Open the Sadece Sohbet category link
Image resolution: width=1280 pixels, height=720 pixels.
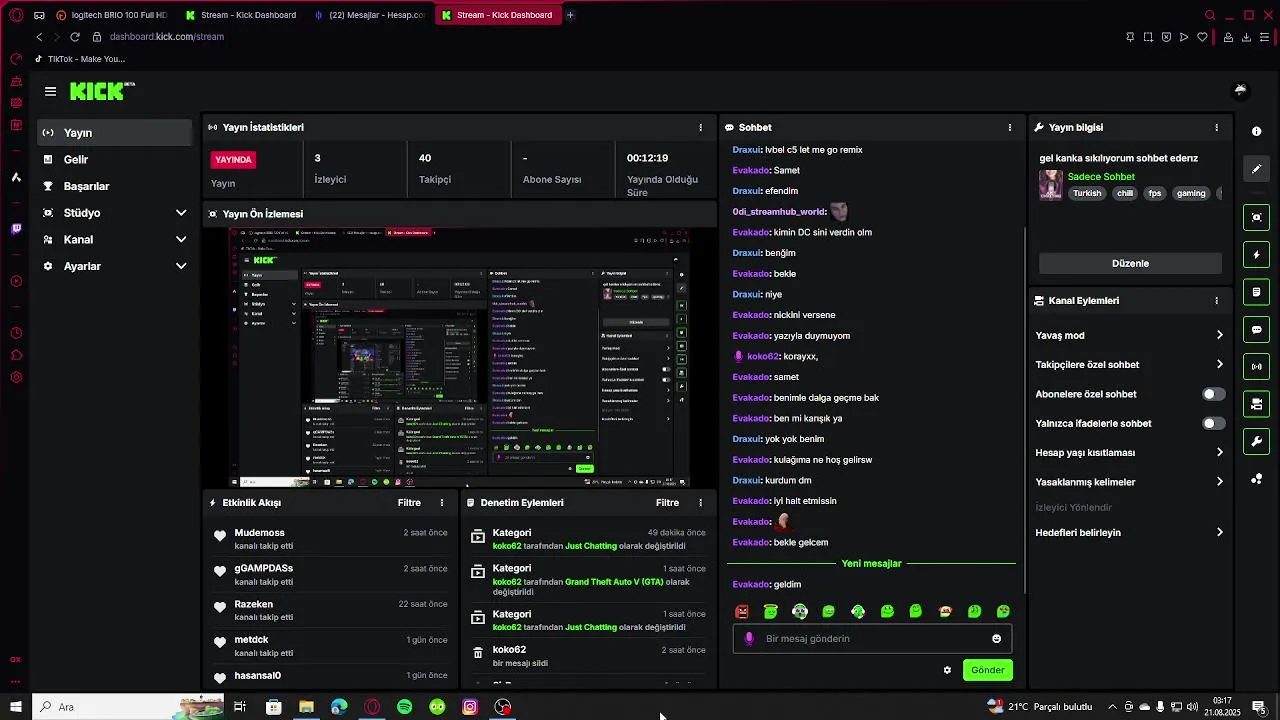click(1101, 177)
